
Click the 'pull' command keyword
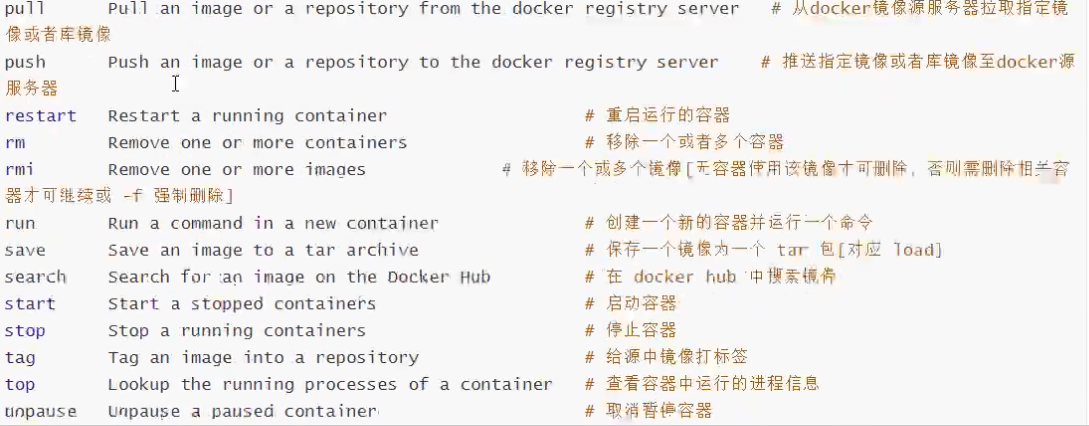click(25, 10)
